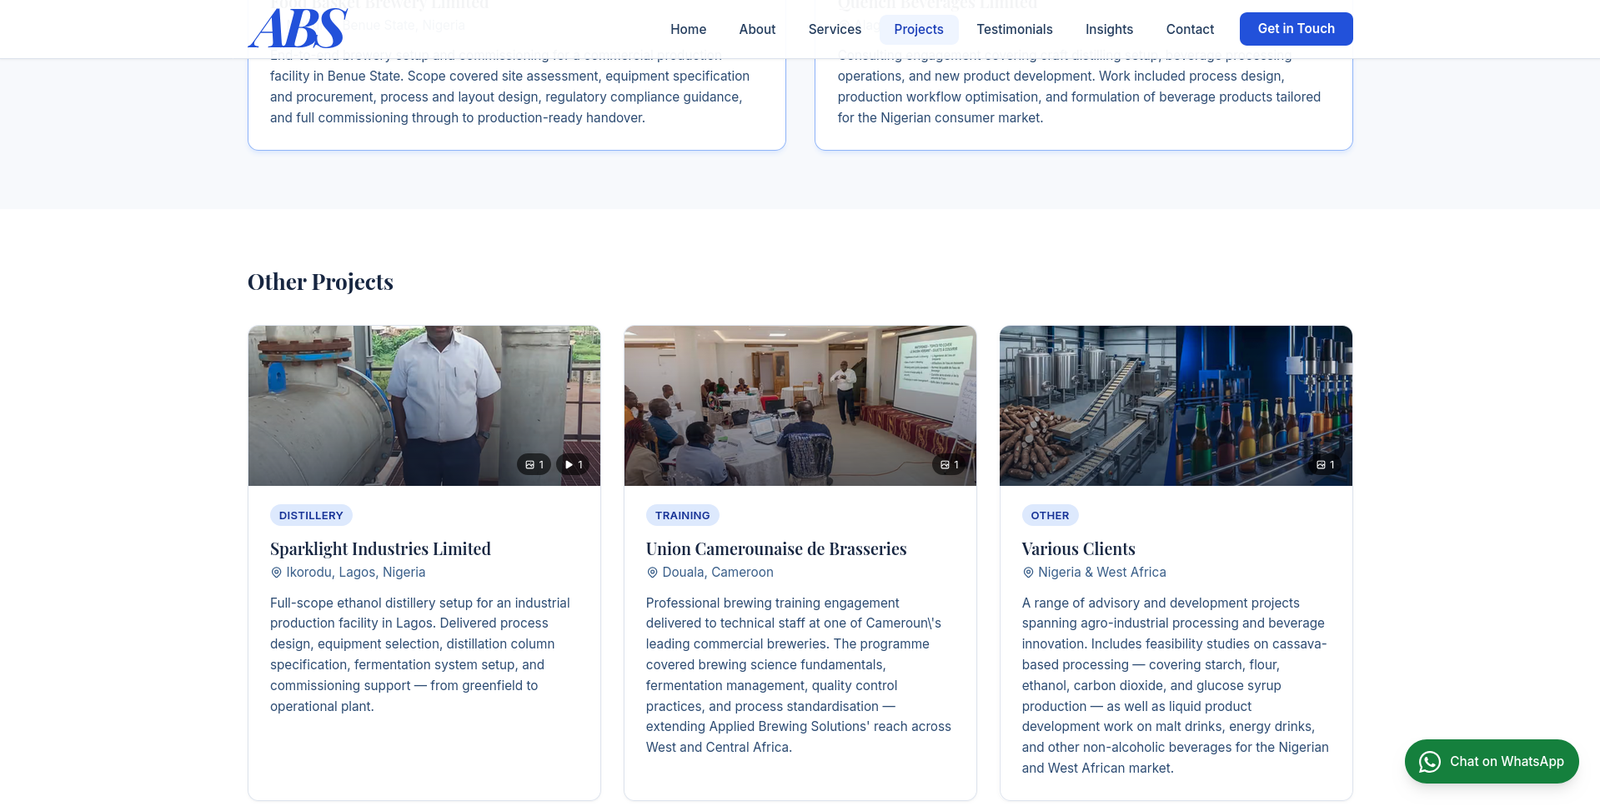
Task: Open the Contact page link
Action: pos(1190,29)
